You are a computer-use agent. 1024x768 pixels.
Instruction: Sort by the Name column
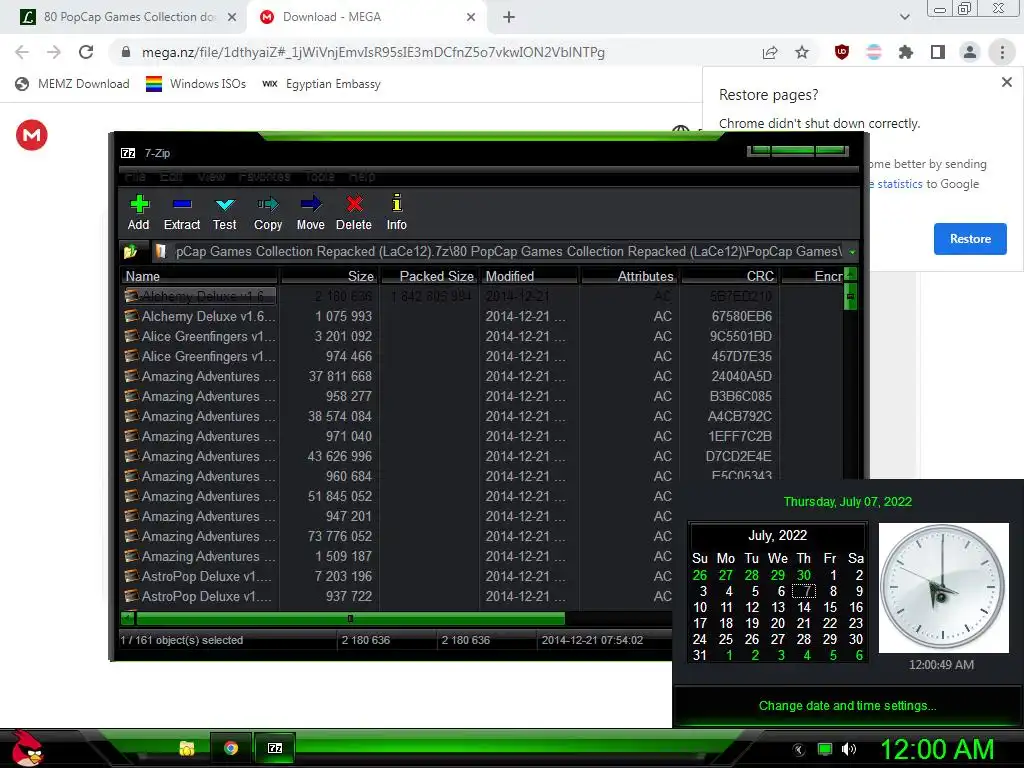200,276
